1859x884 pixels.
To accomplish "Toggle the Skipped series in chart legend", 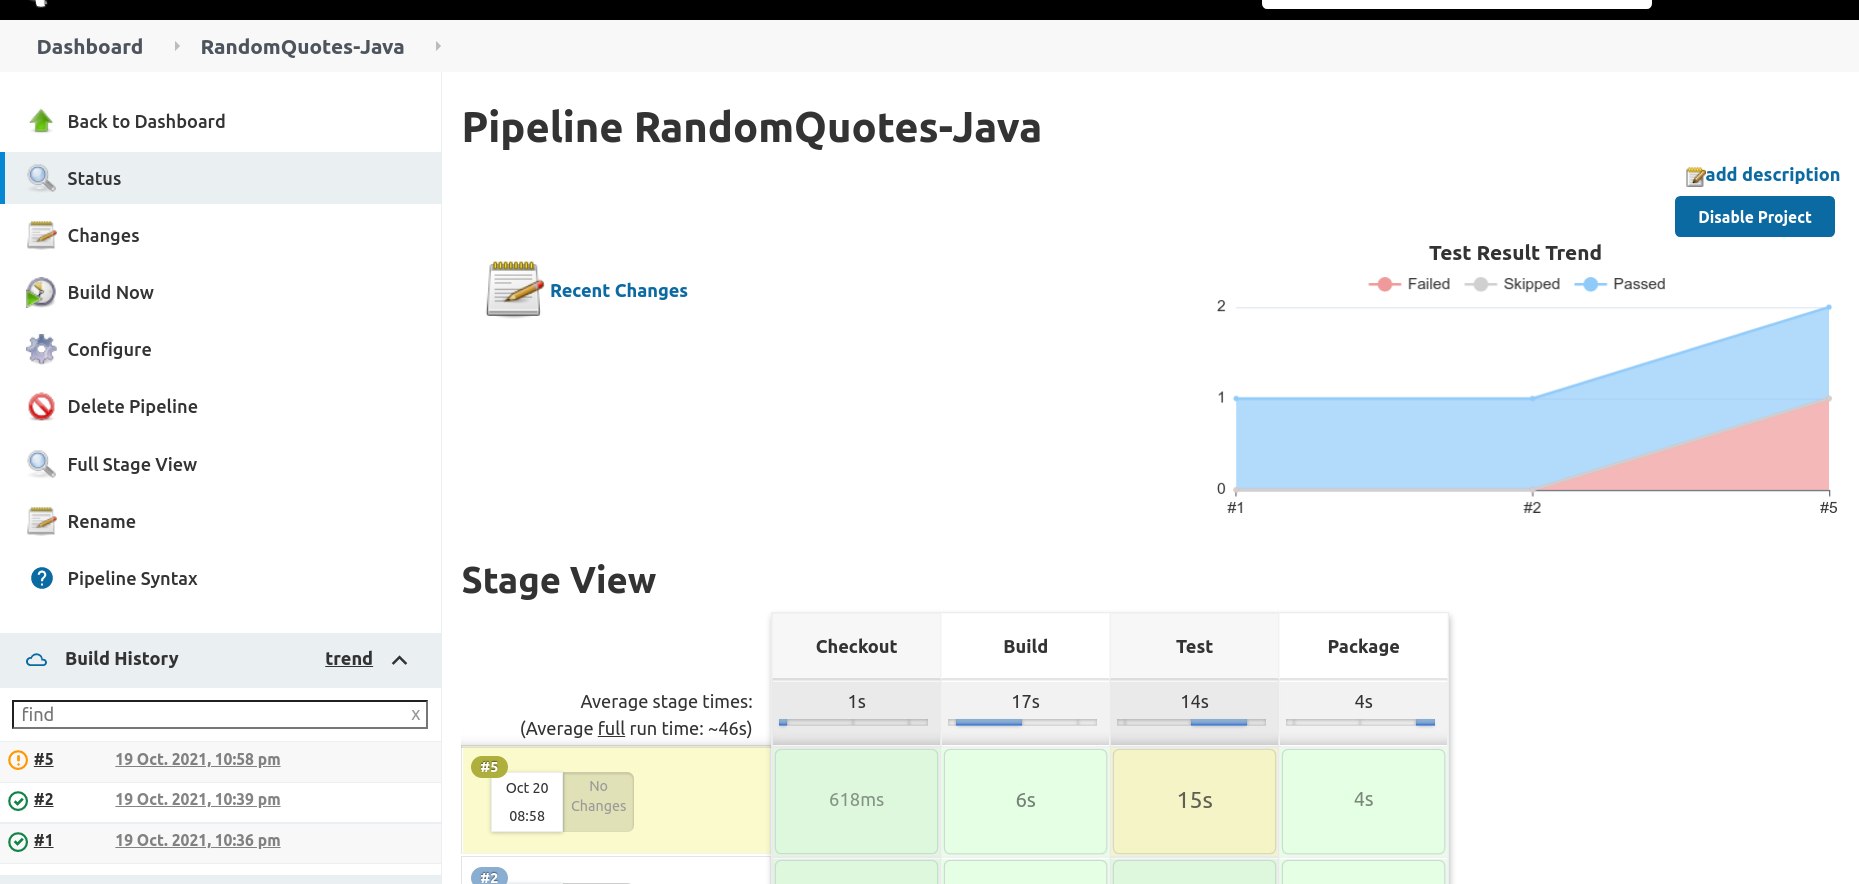I will coord(1512,284).
